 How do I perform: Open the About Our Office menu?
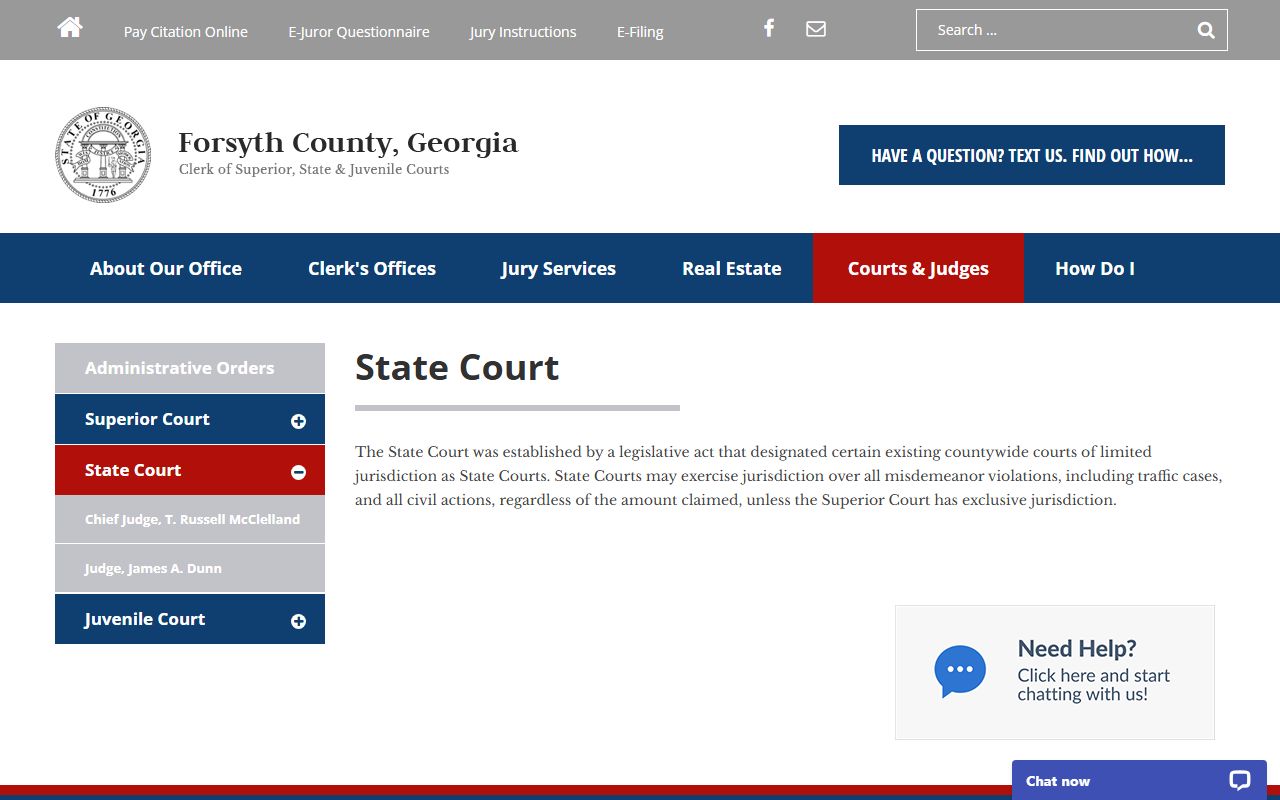166,268
